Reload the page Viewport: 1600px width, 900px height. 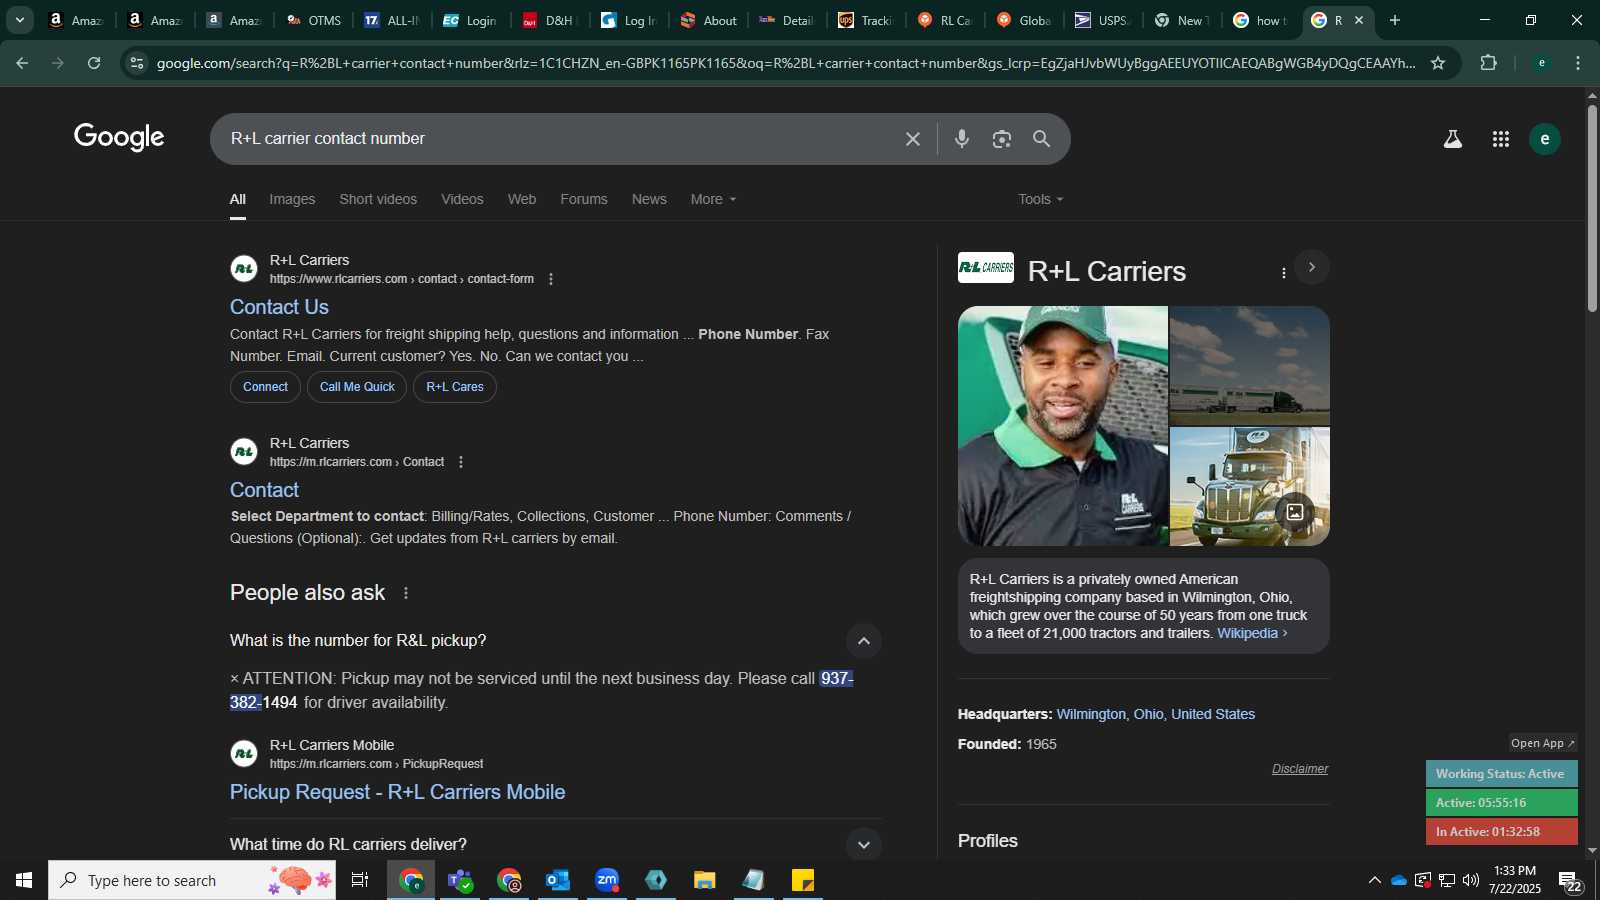coord(94,63)
